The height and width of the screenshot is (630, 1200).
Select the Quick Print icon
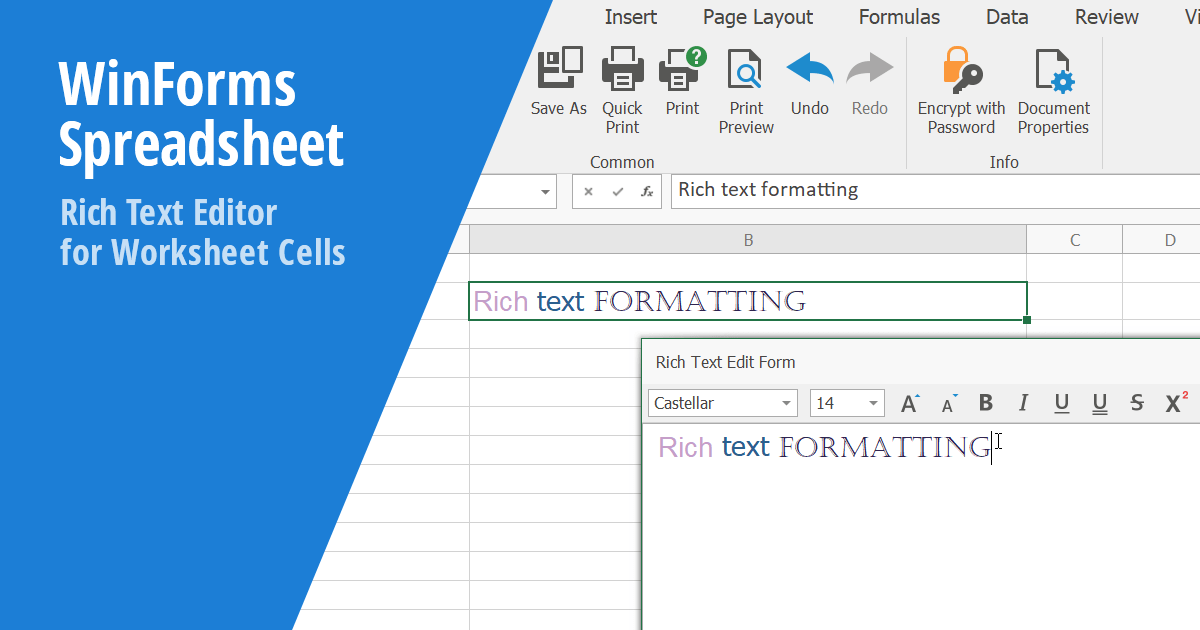(622, 67)
